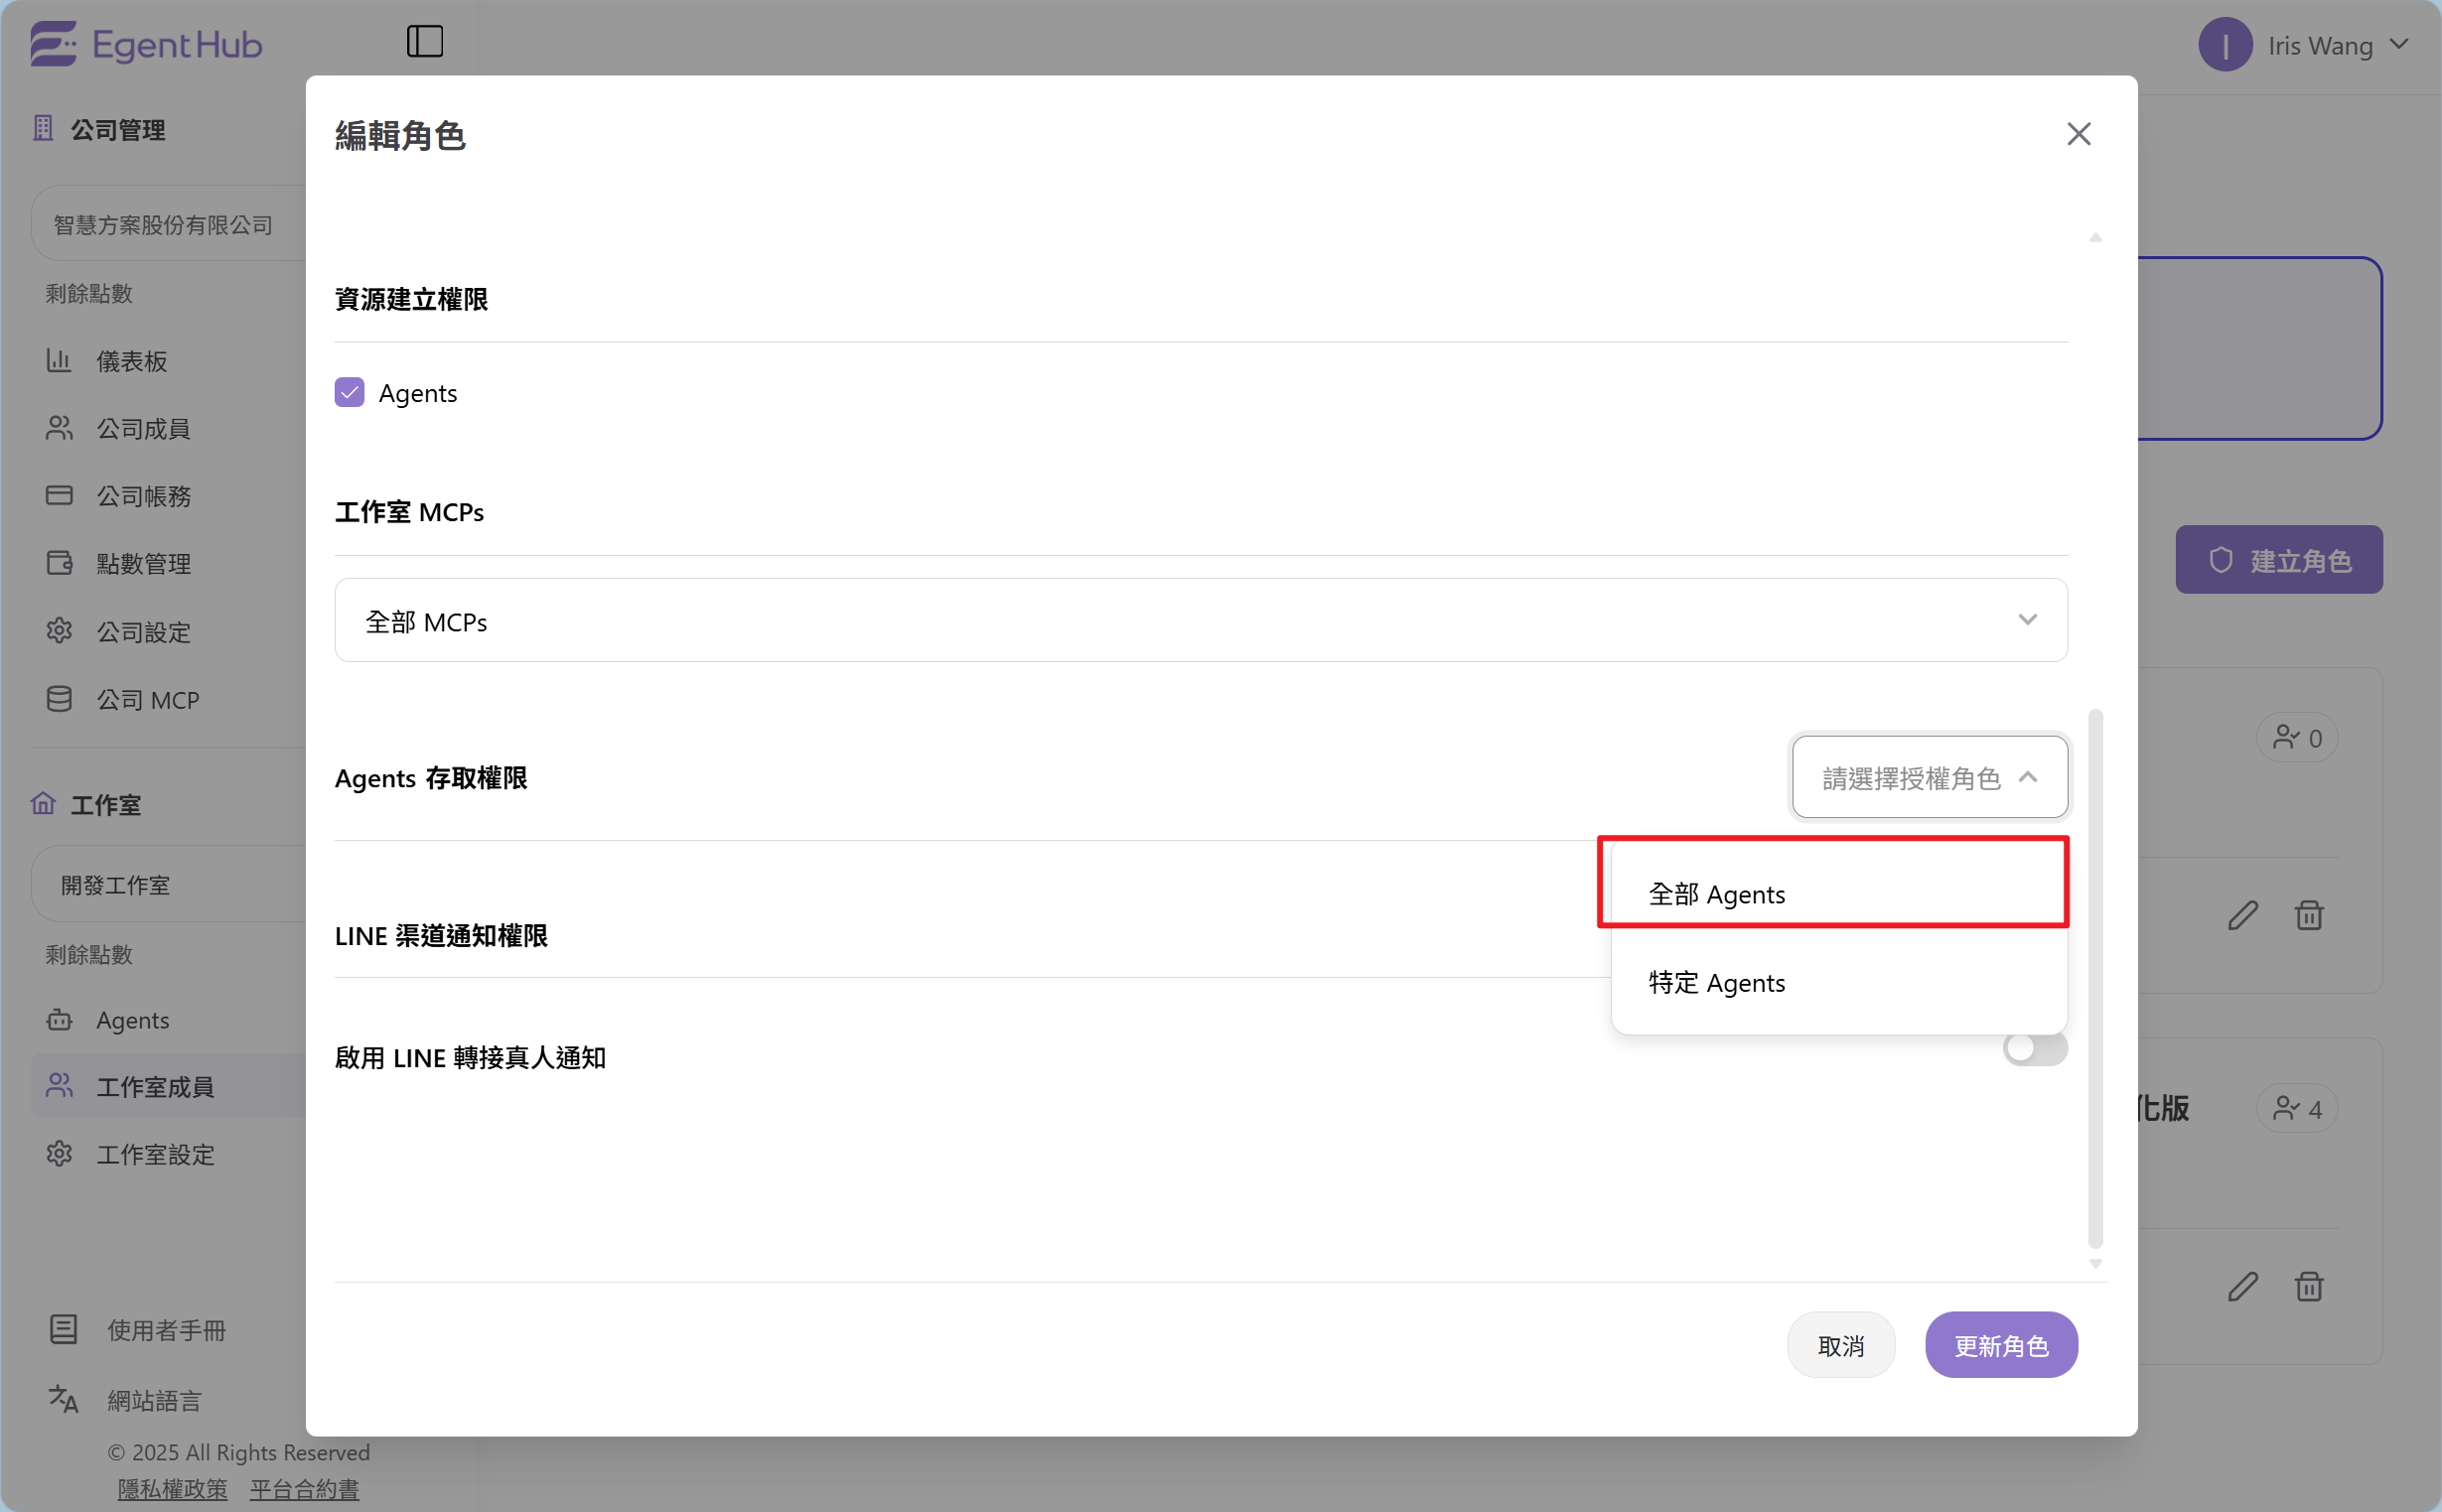Click the company members people icon
This screenshot has height=1512, width=2442.
pyautogui.click(x=59, y=428)
